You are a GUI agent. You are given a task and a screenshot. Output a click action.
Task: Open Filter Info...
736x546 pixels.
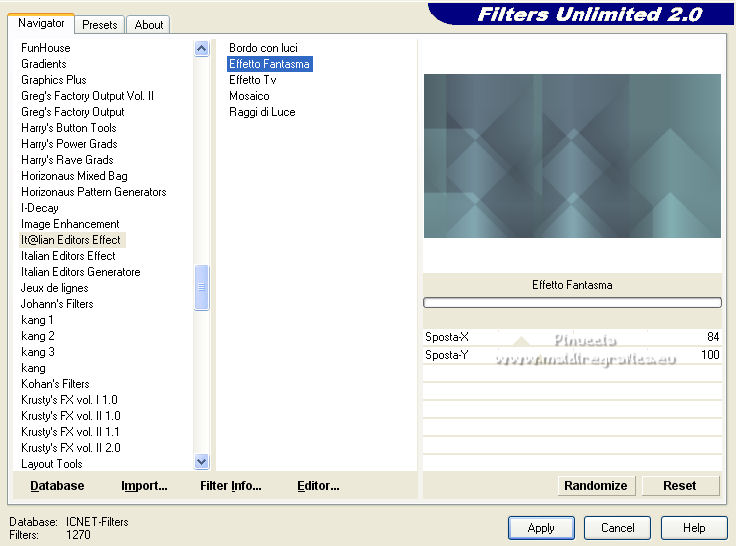click(230, 485)
